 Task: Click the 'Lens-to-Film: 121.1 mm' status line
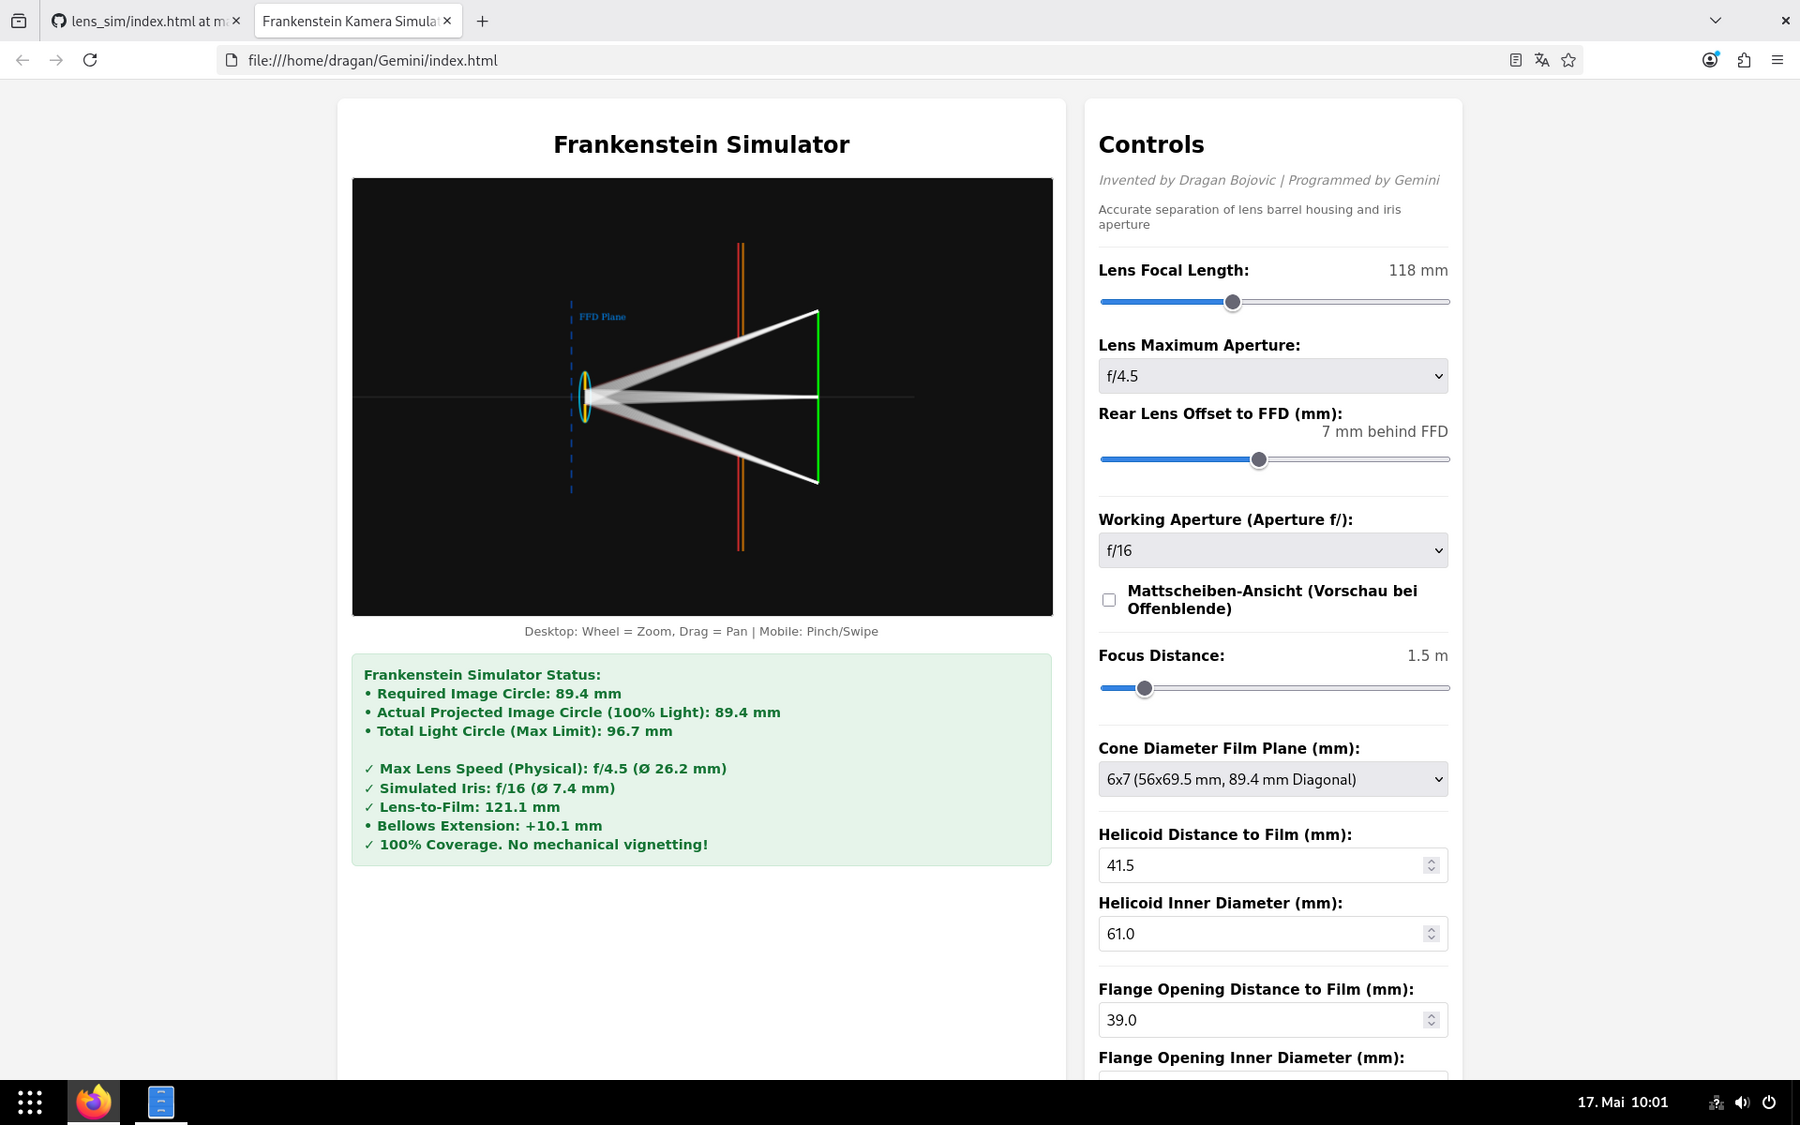pyautogui.click(x=462, y=807)
